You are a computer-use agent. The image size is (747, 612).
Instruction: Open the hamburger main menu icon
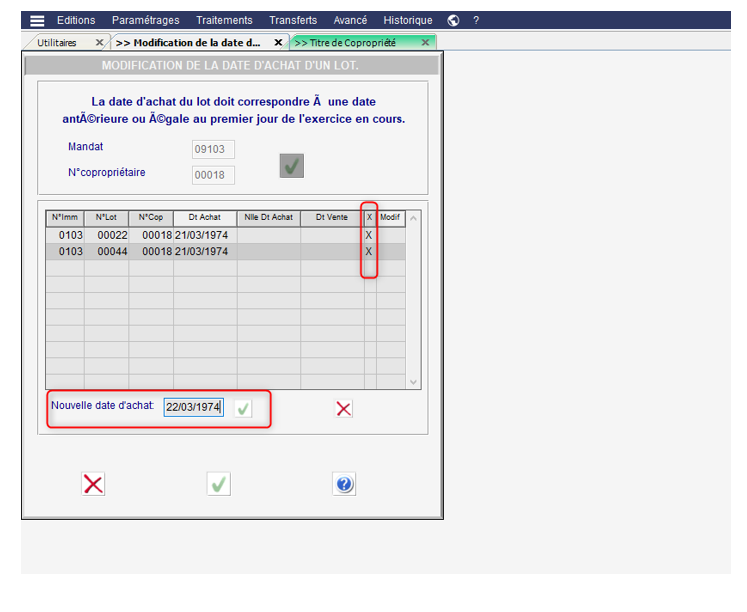pos(37,20)
